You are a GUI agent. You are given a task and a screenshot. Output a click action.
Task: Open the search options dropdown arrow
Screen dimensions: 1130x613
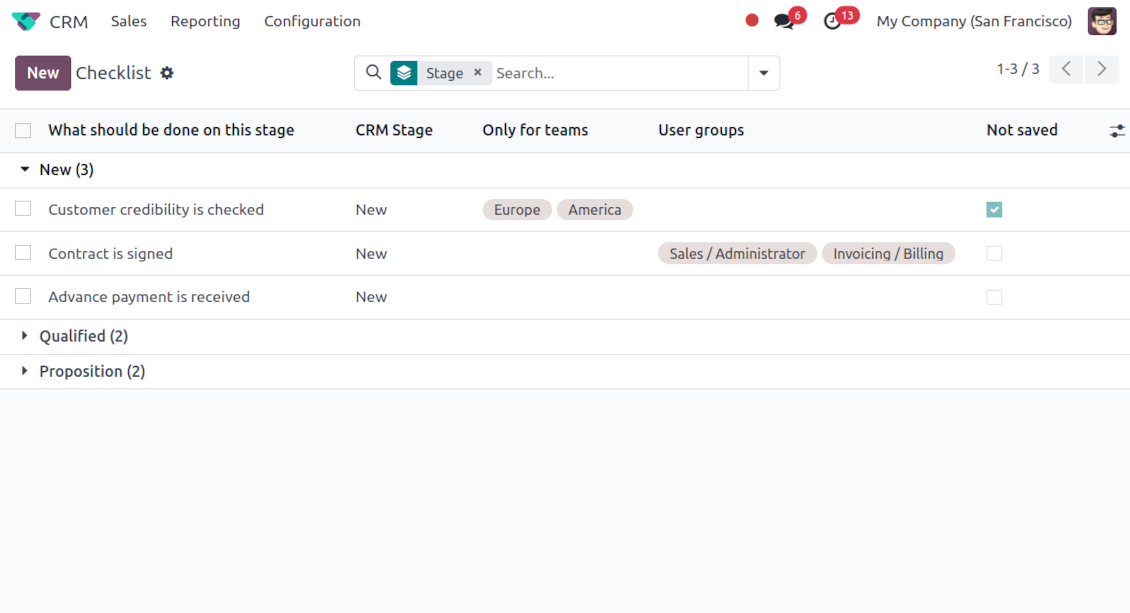pos(764,73)
